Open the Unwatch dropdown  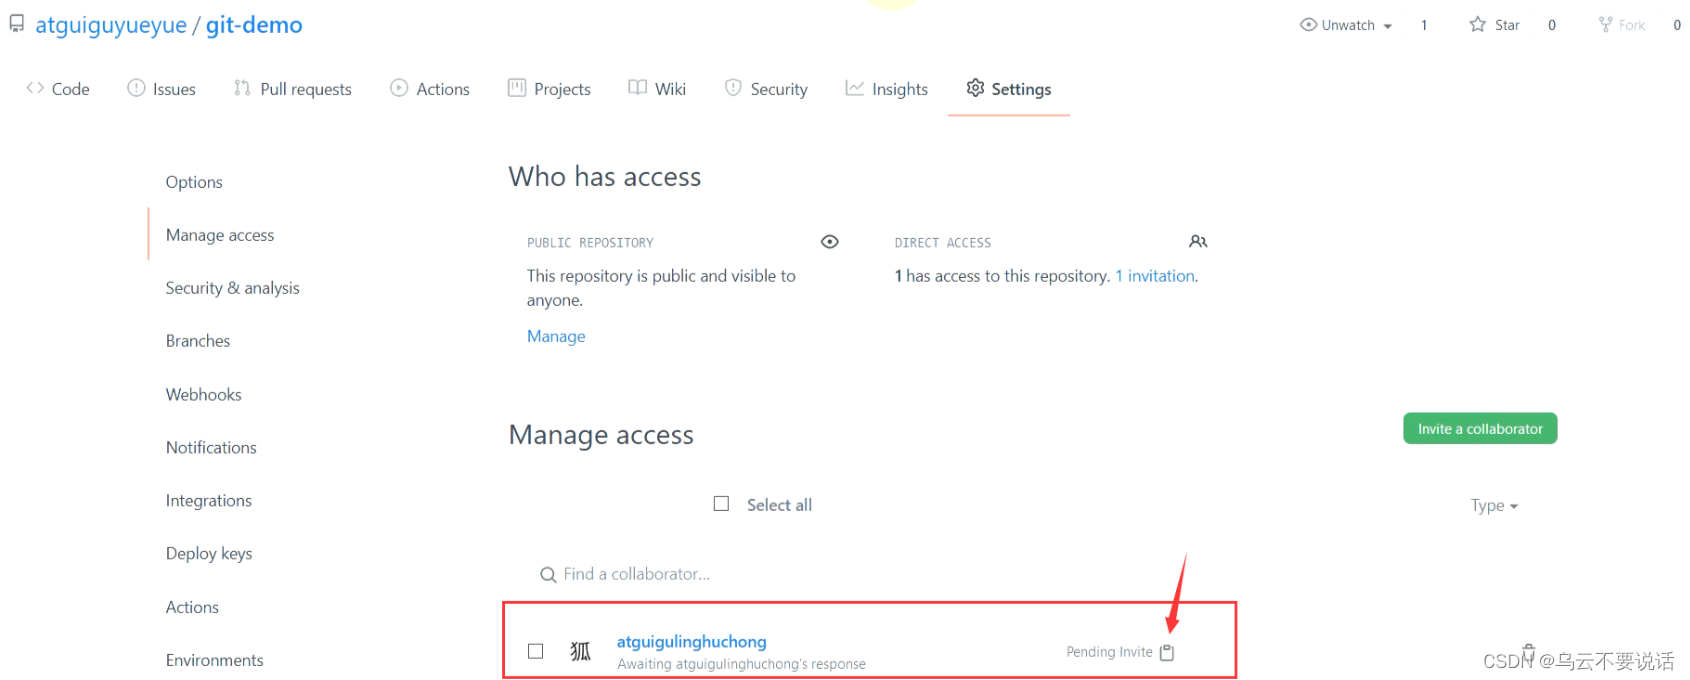point(1346,25)
